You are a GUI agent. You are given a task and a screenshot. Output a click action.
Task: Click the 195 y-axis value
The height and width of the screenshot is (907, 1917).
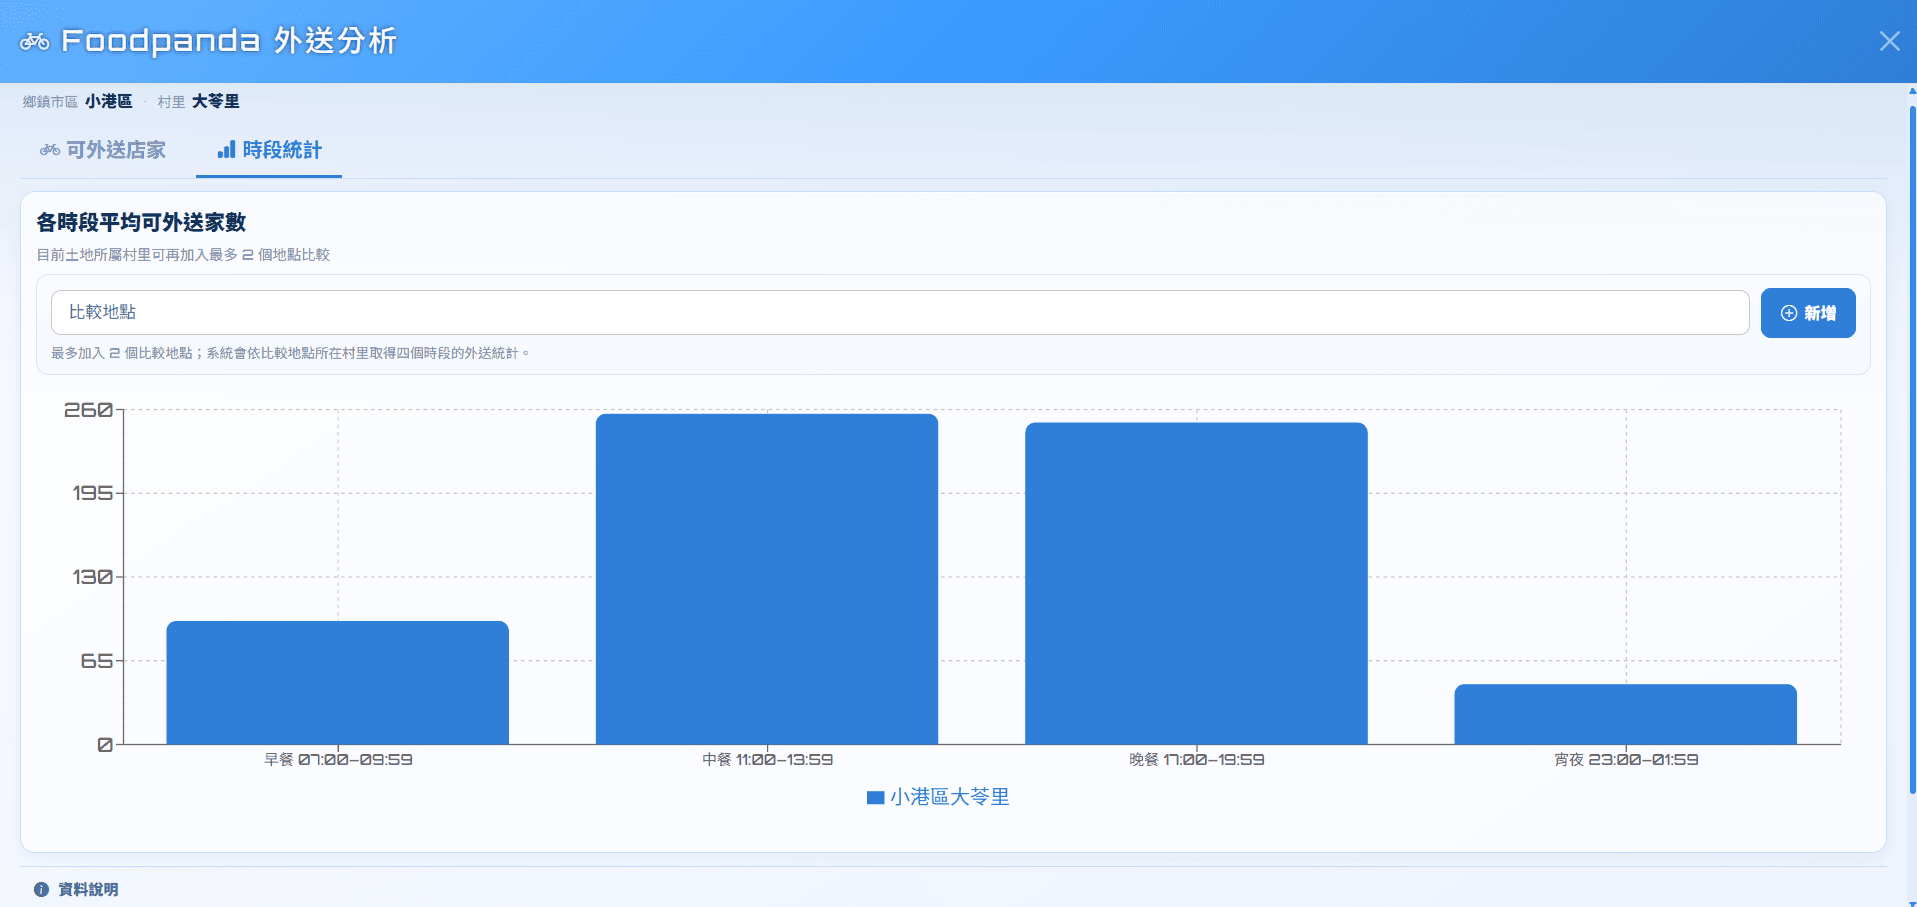point(93,493)
